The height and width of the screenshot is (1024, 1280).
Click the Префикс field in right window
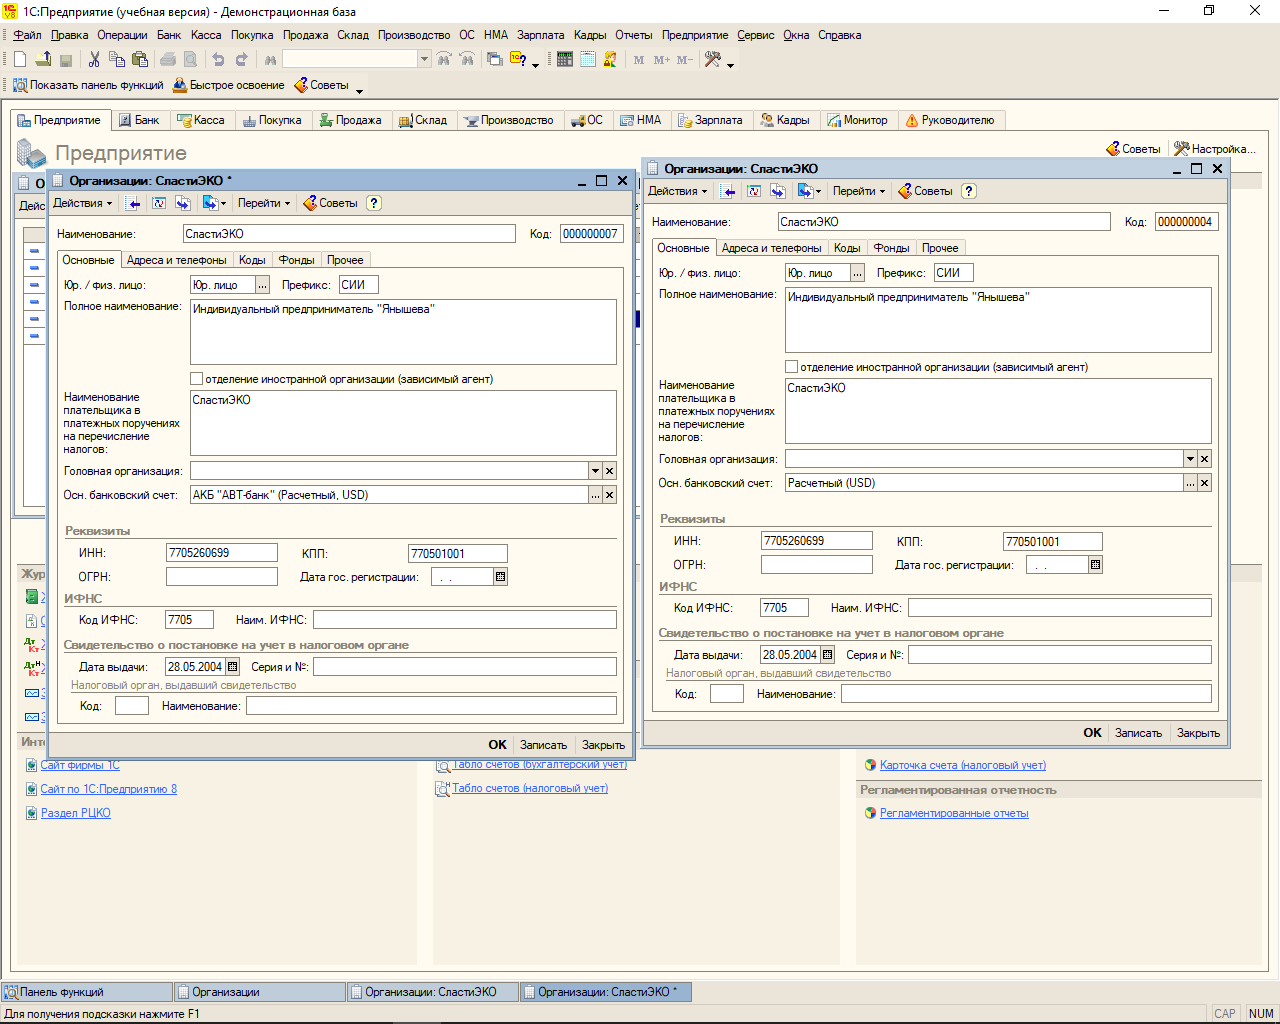(x=953, y=273)
